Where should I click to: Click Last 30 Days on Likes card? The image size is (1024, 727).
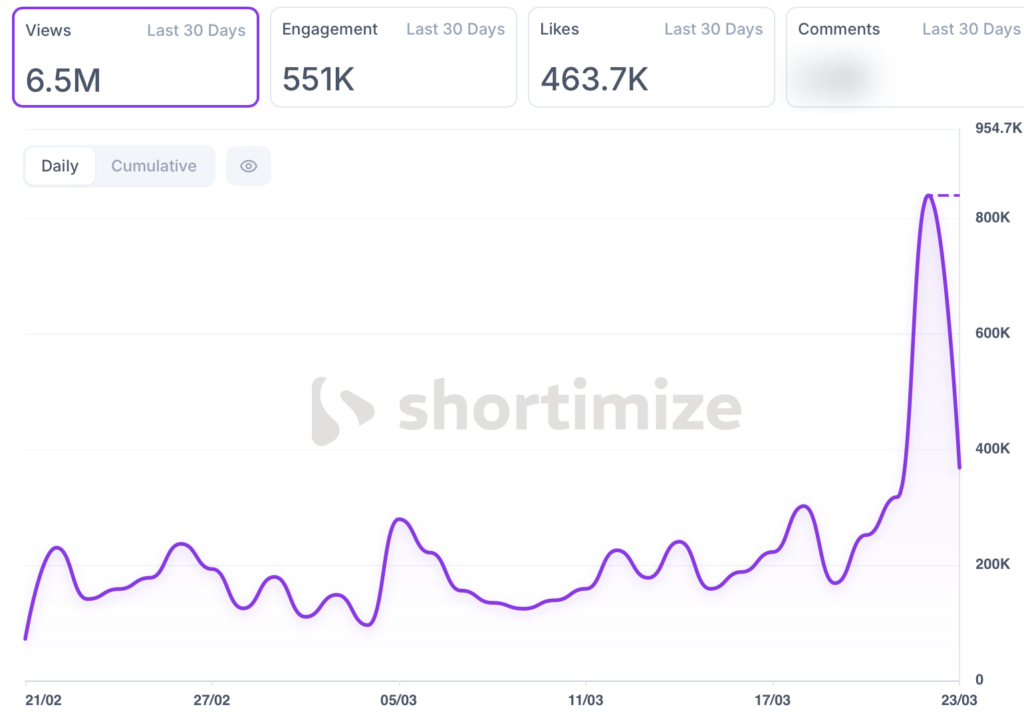pyautogui.click(x=713, y=30)
